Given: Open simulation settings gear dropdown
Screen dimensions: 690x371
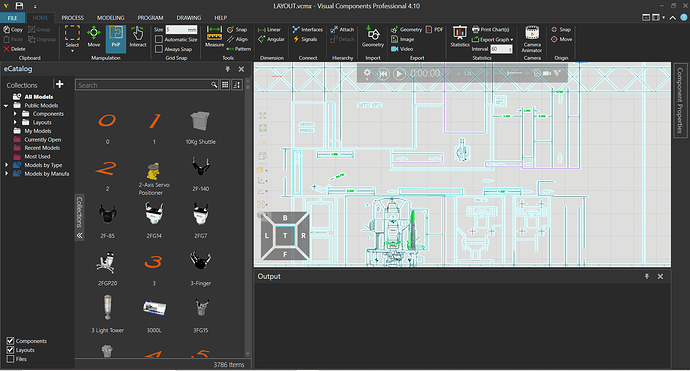Looking at the screenshot, I should click(367, 74).
